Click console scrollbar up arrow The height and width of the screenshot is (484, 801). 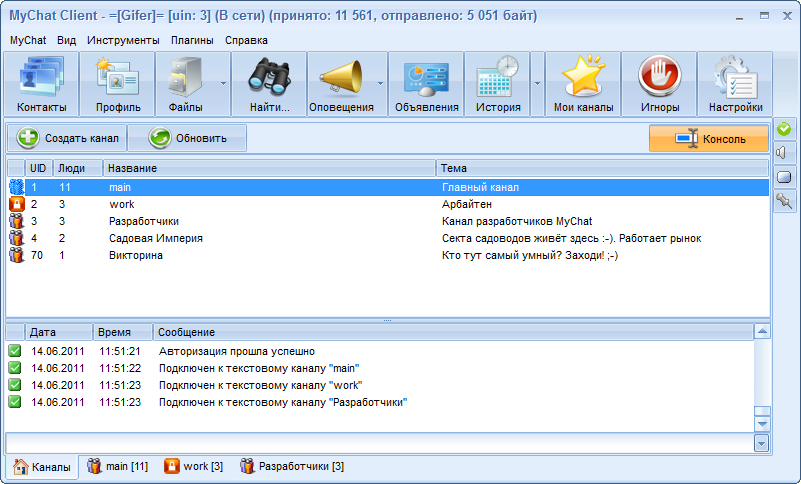(x=762, y=332)
